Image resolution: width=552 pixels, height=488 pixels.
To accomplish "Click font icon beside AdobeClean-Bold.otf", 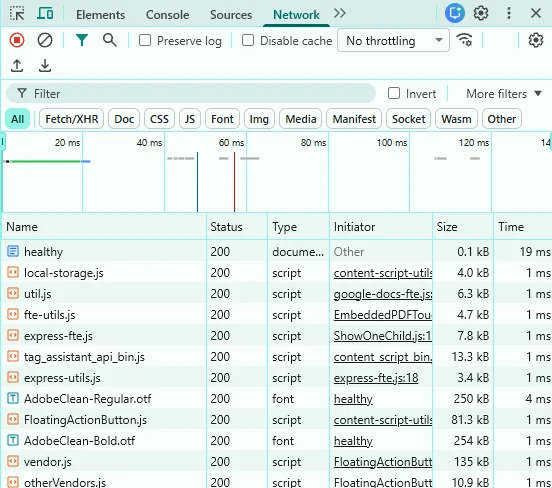I will click(13, 440).
